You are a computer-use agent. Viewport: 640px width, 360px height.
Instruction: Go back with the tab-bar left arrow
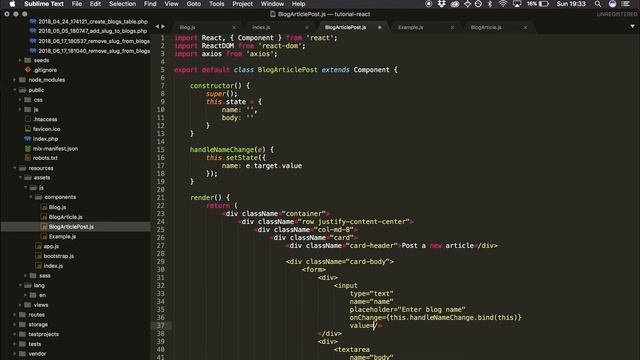(x=157, y=27)
